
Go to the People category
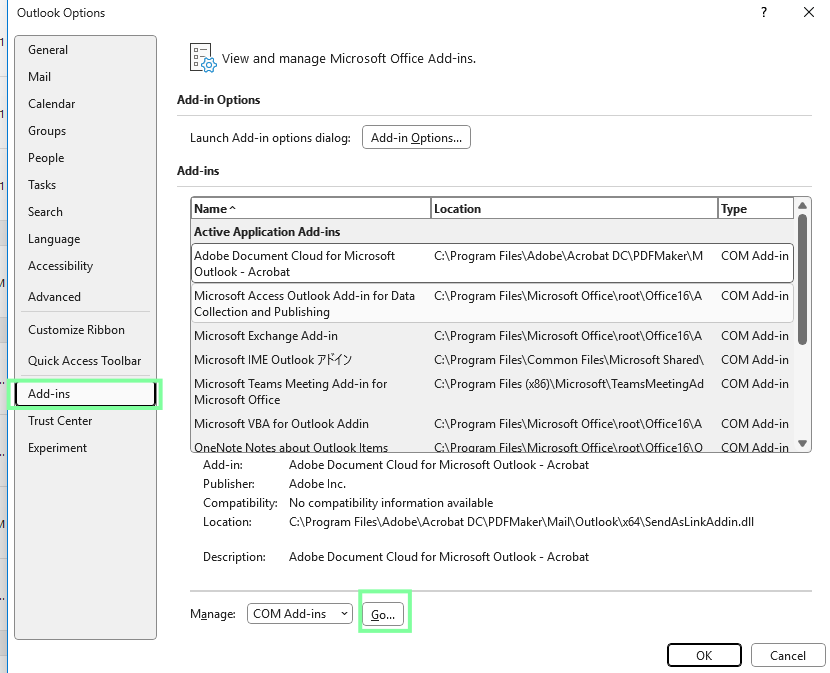pyautogui.click(x=86, y=158)
